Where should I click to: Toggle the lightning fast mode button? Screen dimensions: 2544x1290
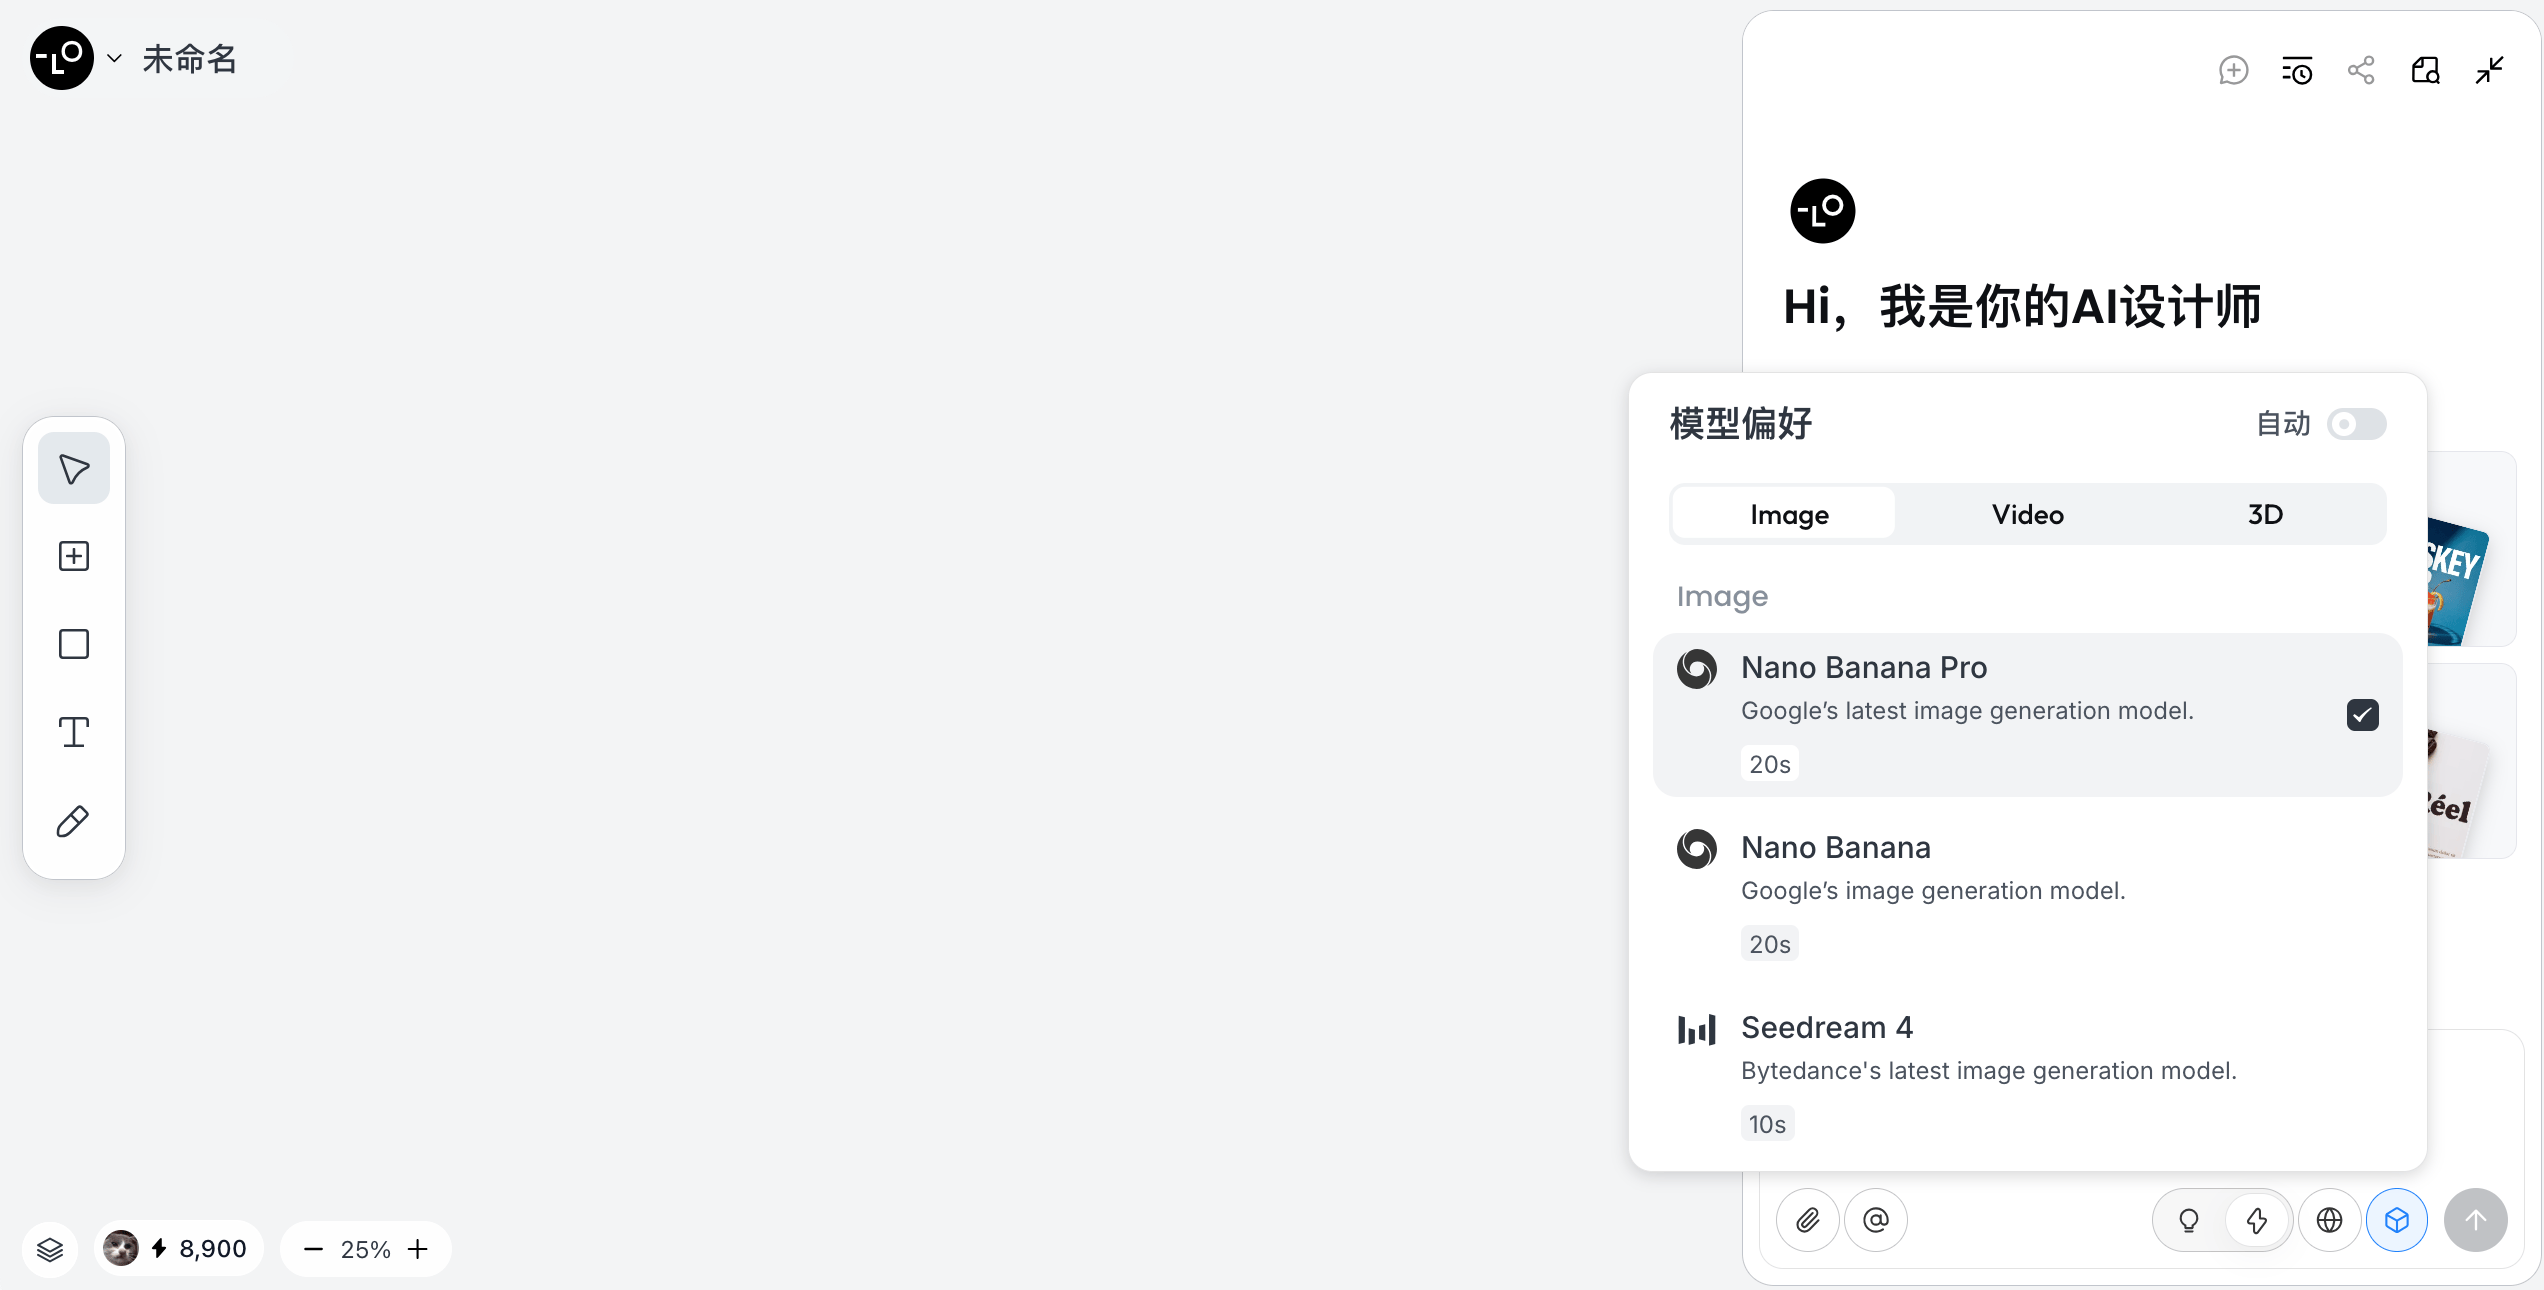coord(2257,1220)
